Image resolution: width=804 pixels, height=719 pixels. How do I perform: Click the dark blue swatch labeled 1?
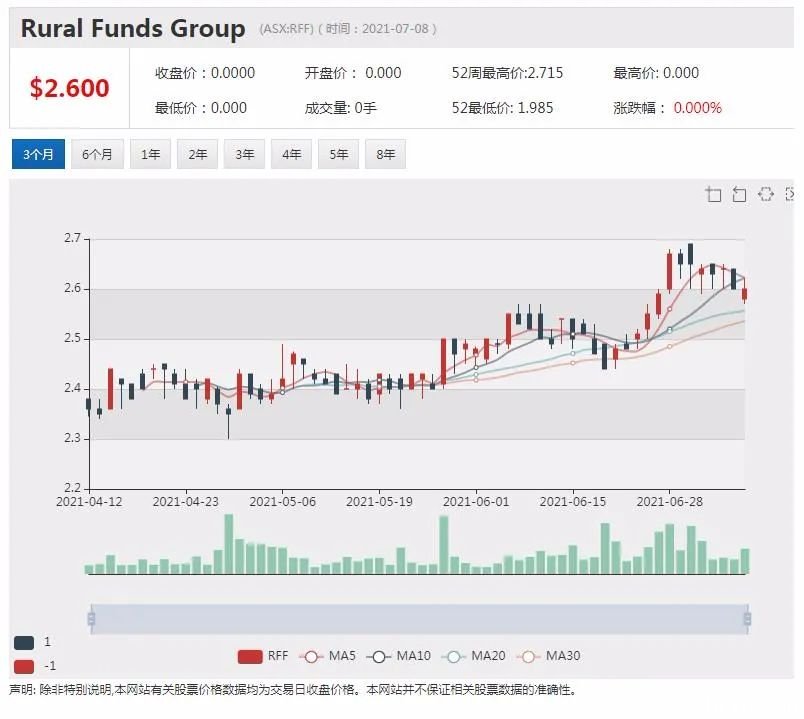tap(24, 642)
